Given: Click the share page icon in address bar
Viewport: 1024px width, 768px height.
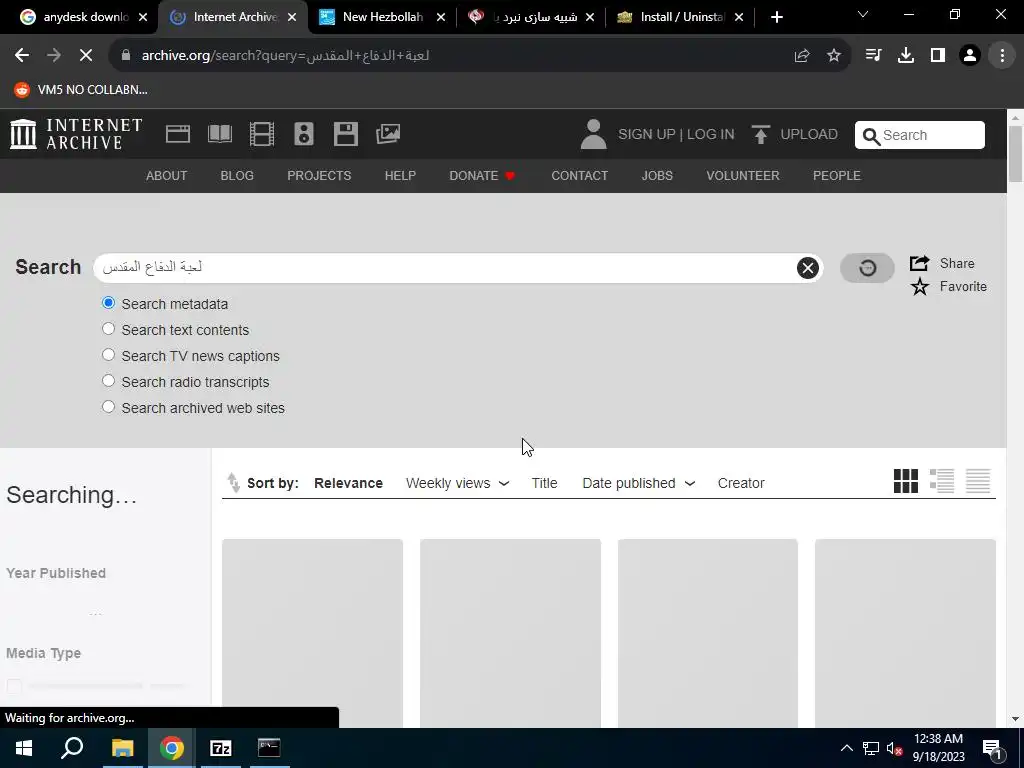Looking at the screenshot, I should click(802, 56).
